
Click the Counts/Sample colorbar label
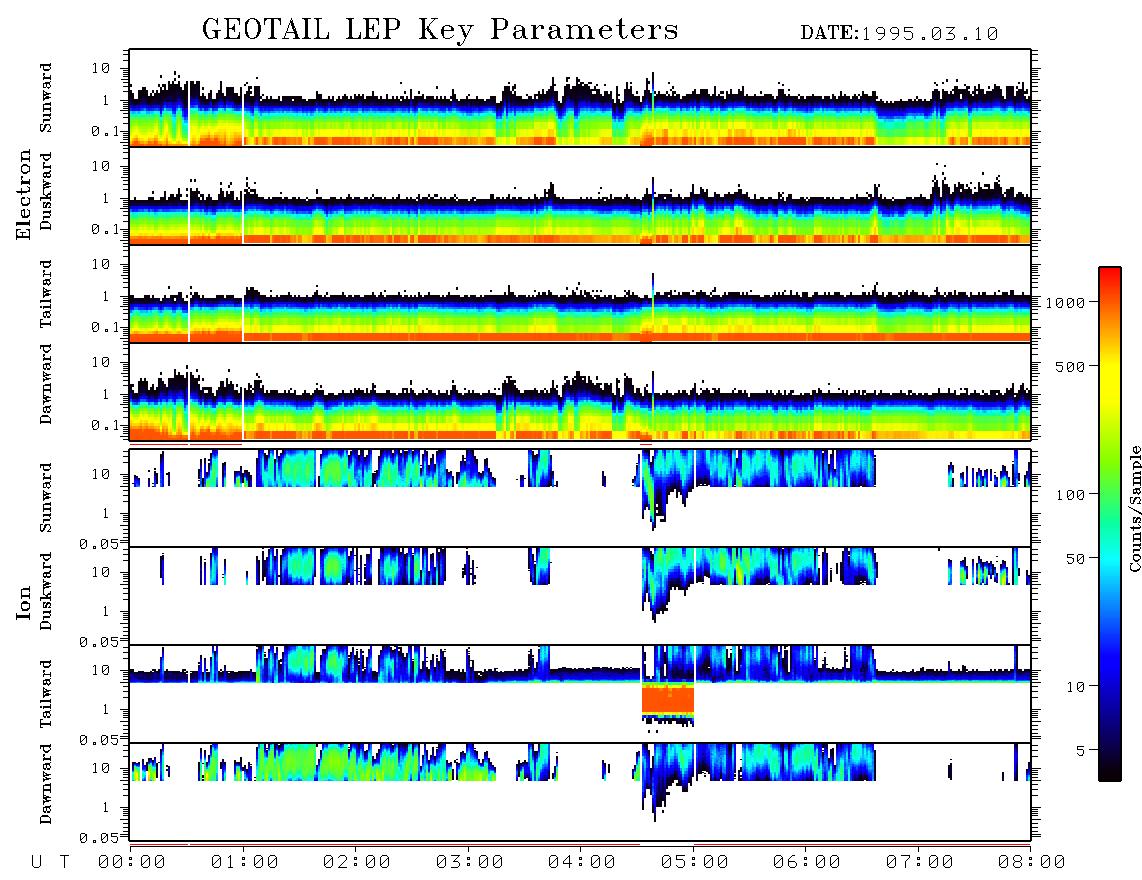(x=1134, y=508)
